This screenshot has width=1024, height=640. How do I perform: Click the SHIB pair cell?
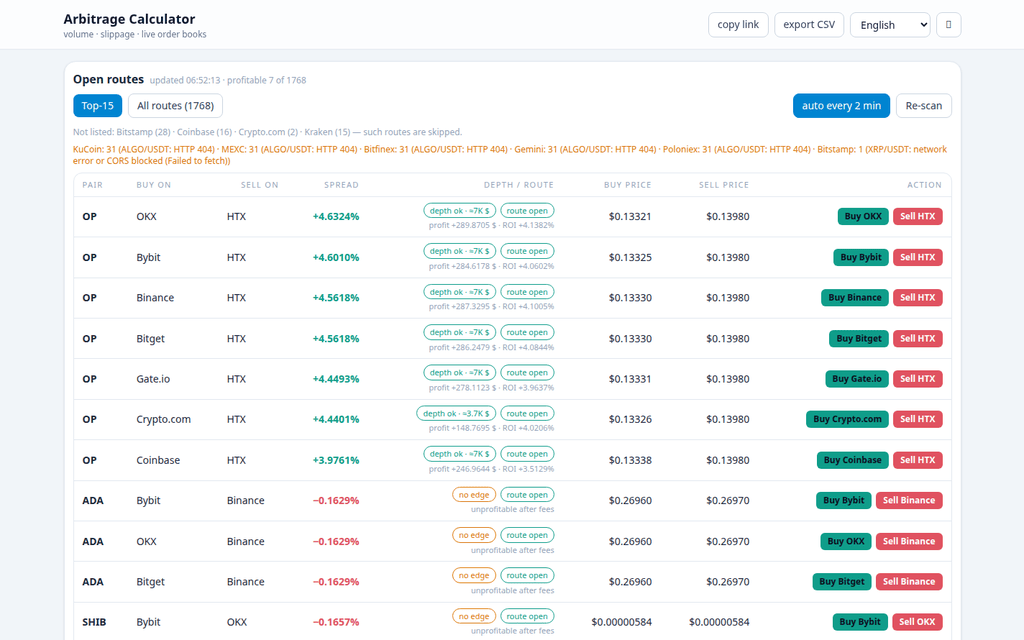94,622
